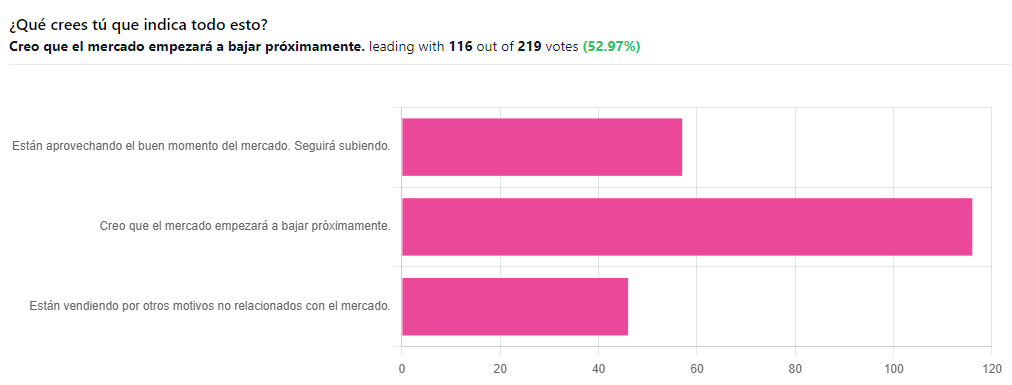Viewport: 1012px width, 385px height.
Task: Click the x-axis tick label 80
Action: click(795, 368)
